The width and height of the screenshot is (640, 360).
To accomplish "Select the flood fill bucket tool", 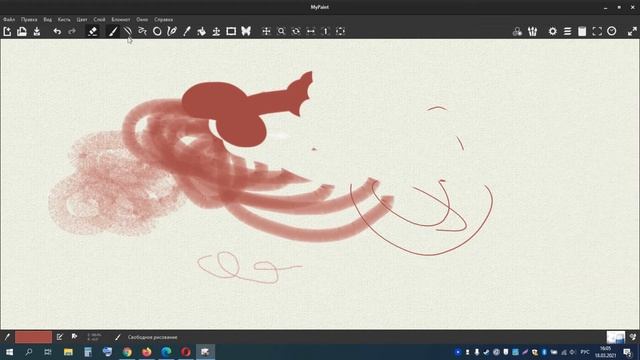I will point(201,31).
